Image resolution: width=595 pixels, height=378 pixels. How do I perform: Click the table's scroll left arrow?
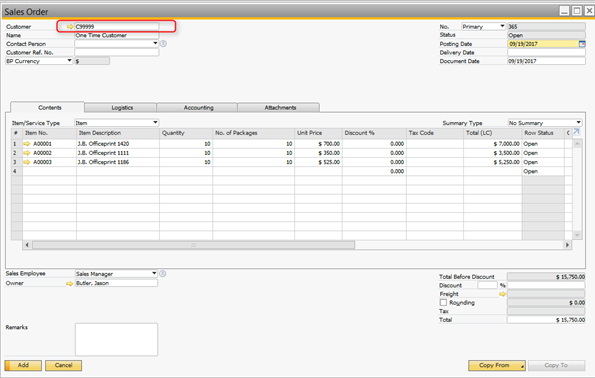(x=27, y=245)
